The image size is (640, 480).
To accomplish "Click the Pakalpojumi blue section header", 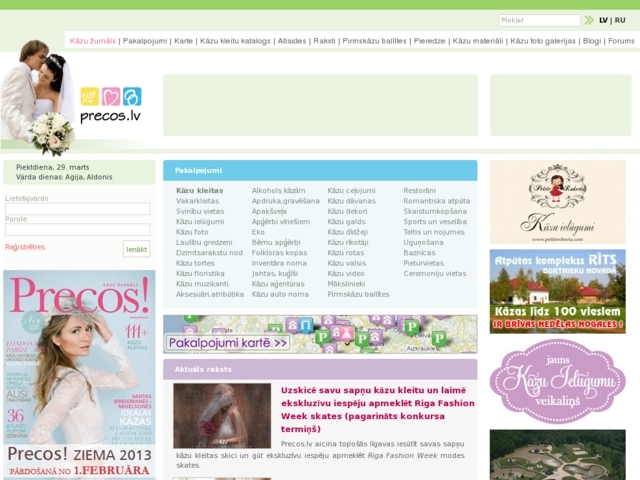I will pos(320,170).
